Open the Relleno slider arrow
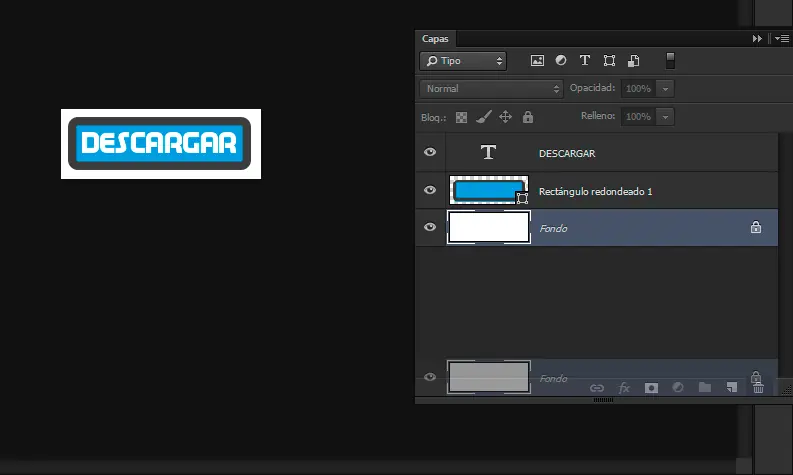The width and height of the screenshot is (793, 475). tap(665, 117)
